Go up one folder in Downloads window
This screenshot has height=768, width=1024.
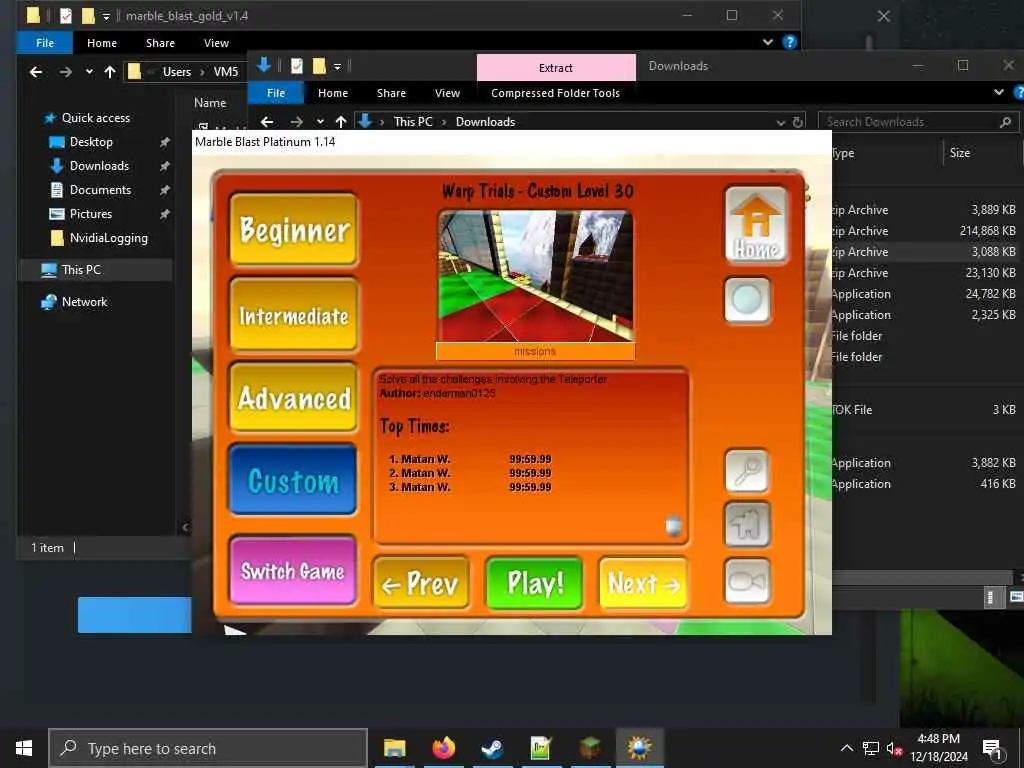(341, 121)
